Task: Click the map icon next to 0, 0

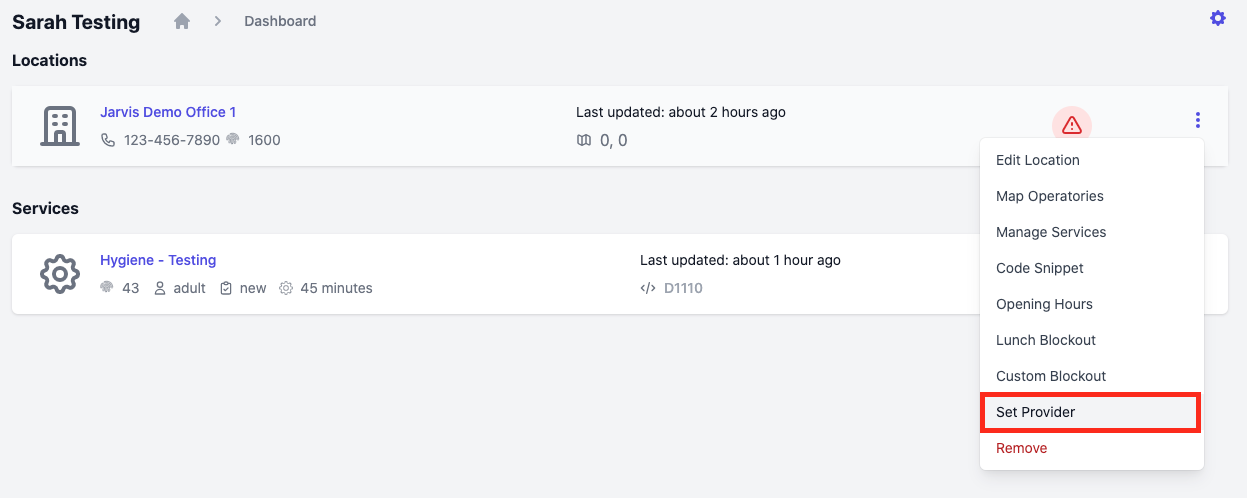Action: 584,140
